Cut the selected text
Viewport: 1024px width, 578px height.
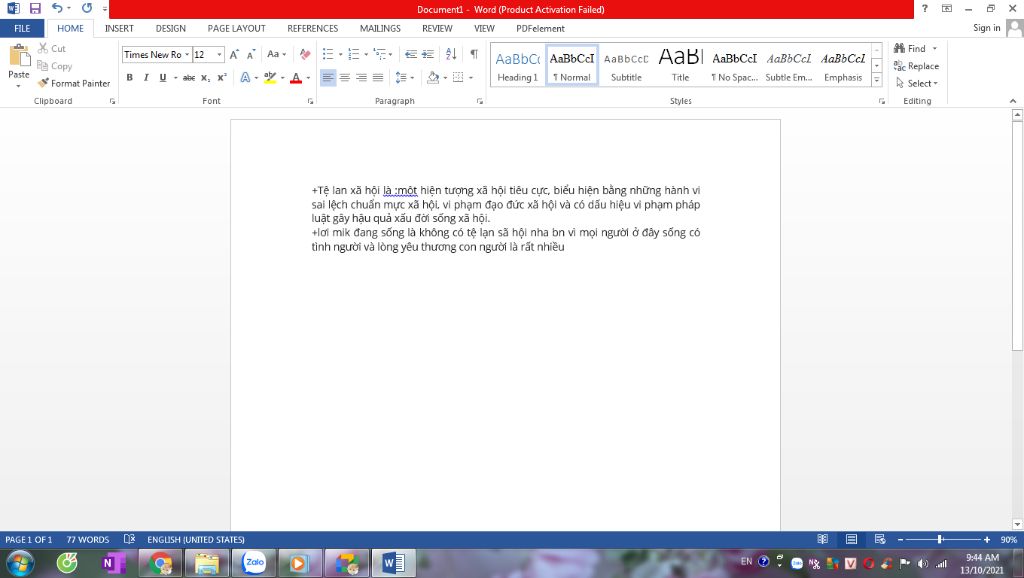click(x=52, y=48)
